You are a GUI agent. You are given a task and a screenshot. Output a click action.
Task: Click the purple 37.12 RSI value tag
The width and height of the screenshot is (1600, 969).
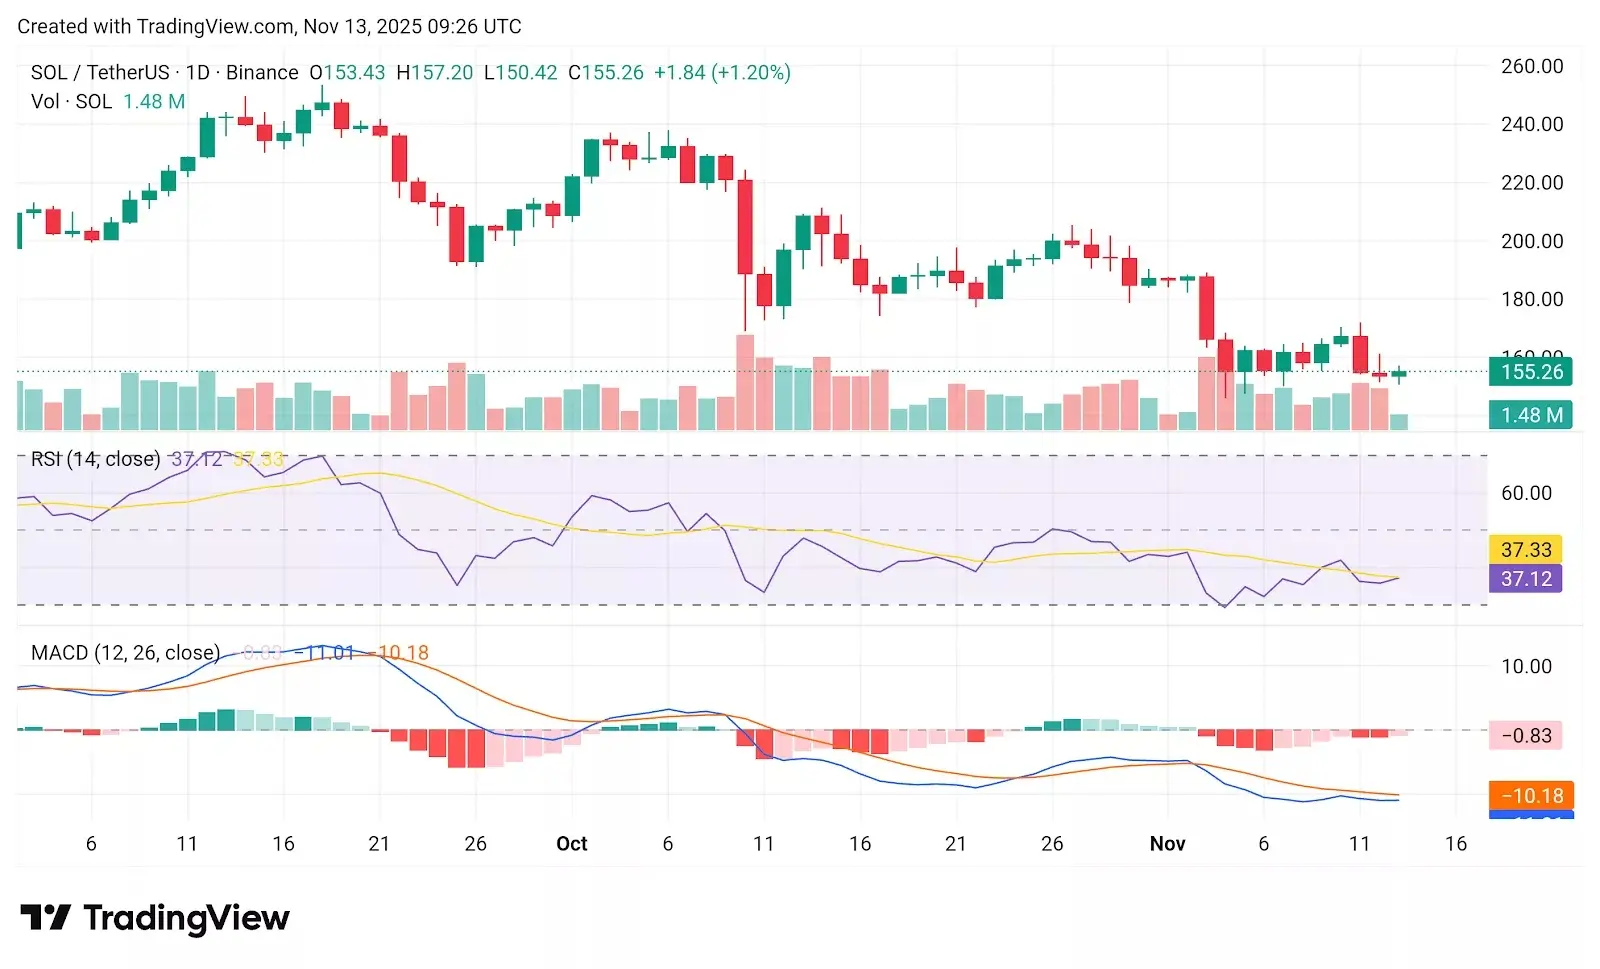[x=1526, y=579]
